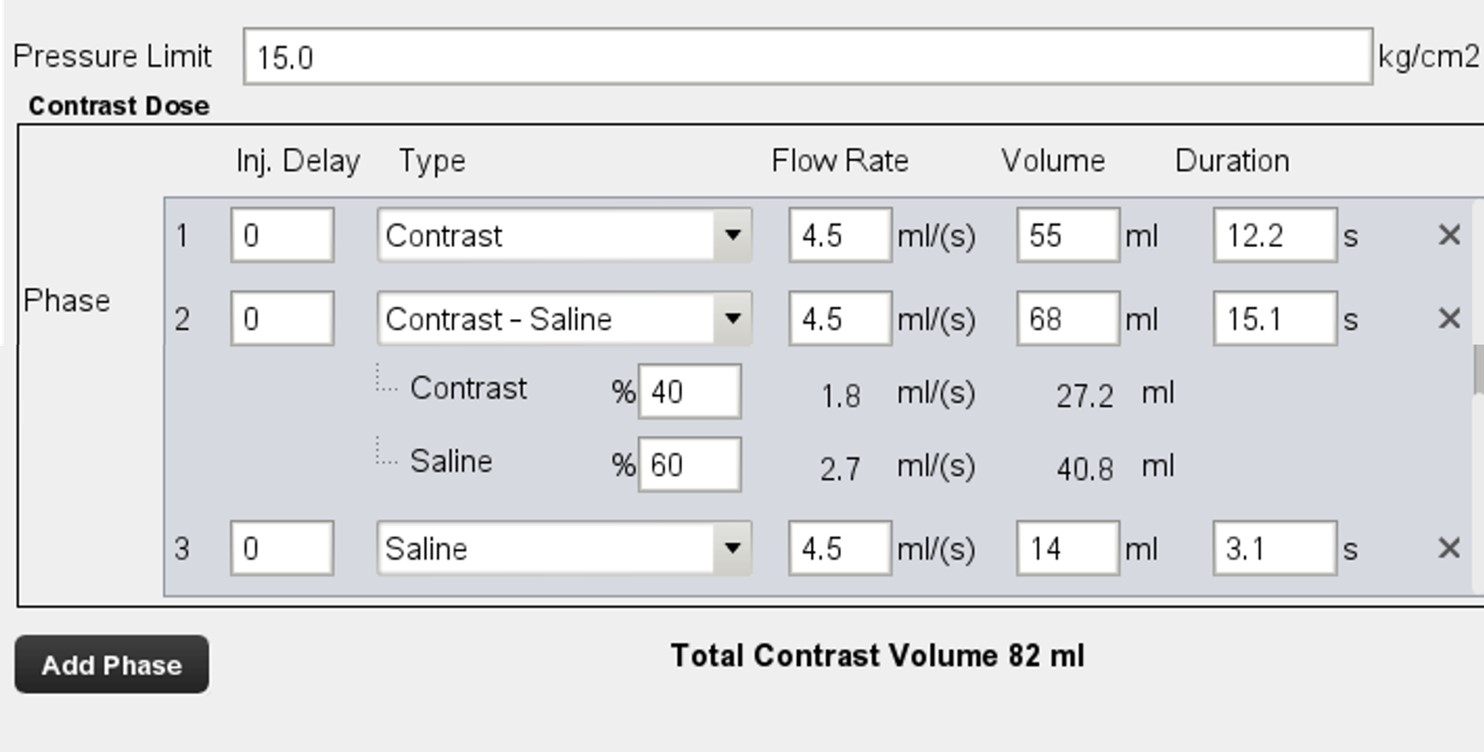Focus the phase 2 Volume field showing 68

1067,319
